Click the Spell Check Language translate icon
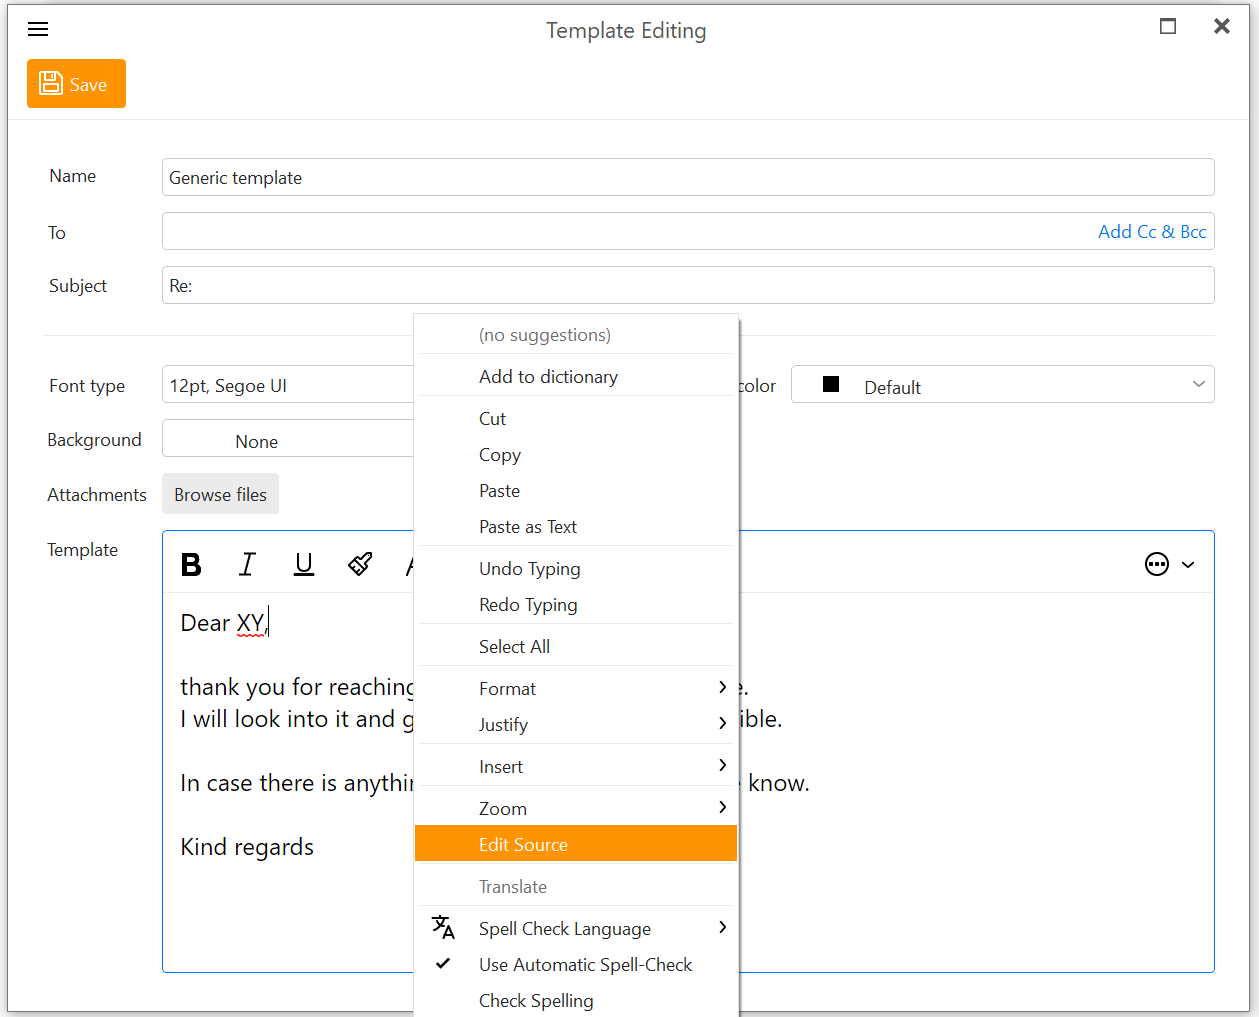This screenshot has height=1017, width=1259. tap(443, 928)
